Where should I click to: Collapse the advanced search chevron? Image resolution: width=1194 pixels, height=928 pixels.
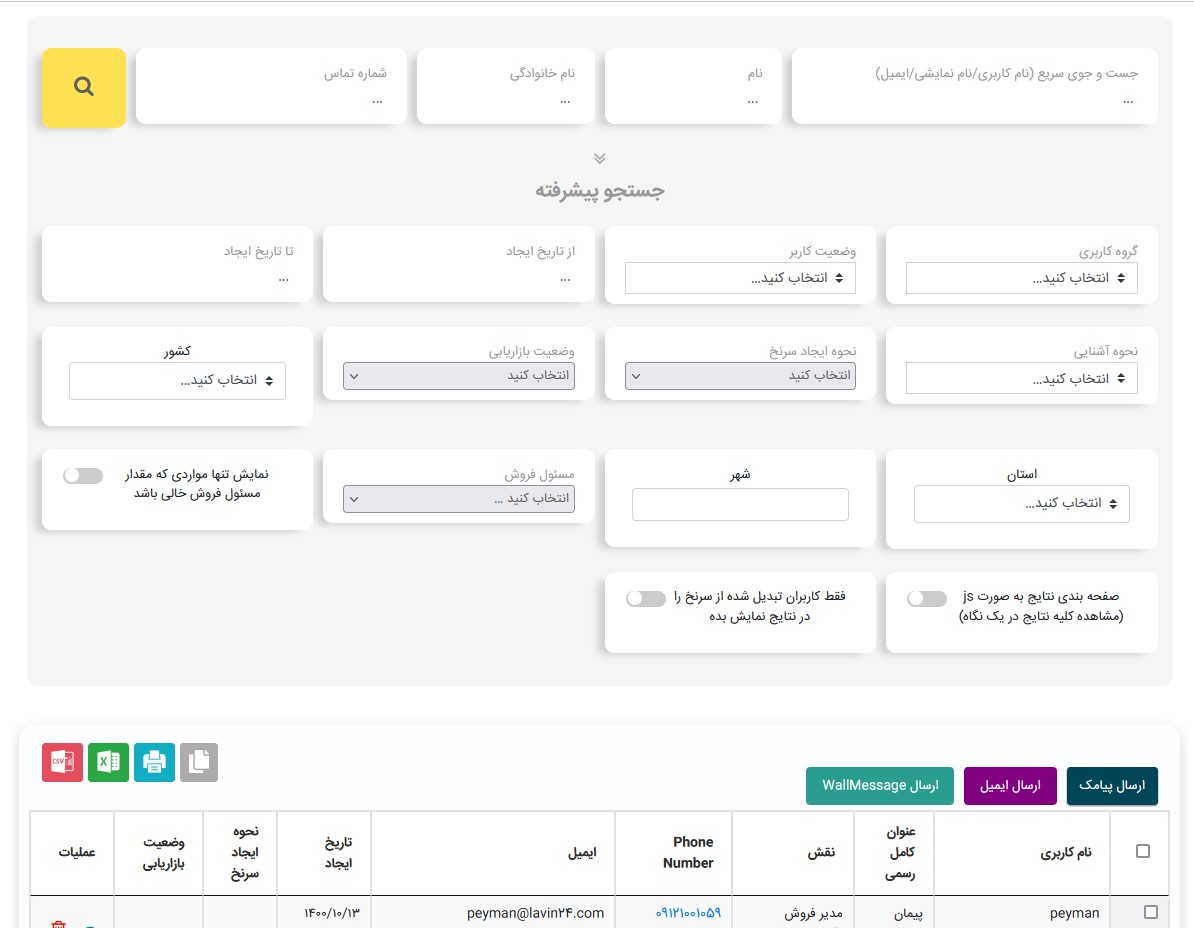pyautogui.click(x=599, y=158)
